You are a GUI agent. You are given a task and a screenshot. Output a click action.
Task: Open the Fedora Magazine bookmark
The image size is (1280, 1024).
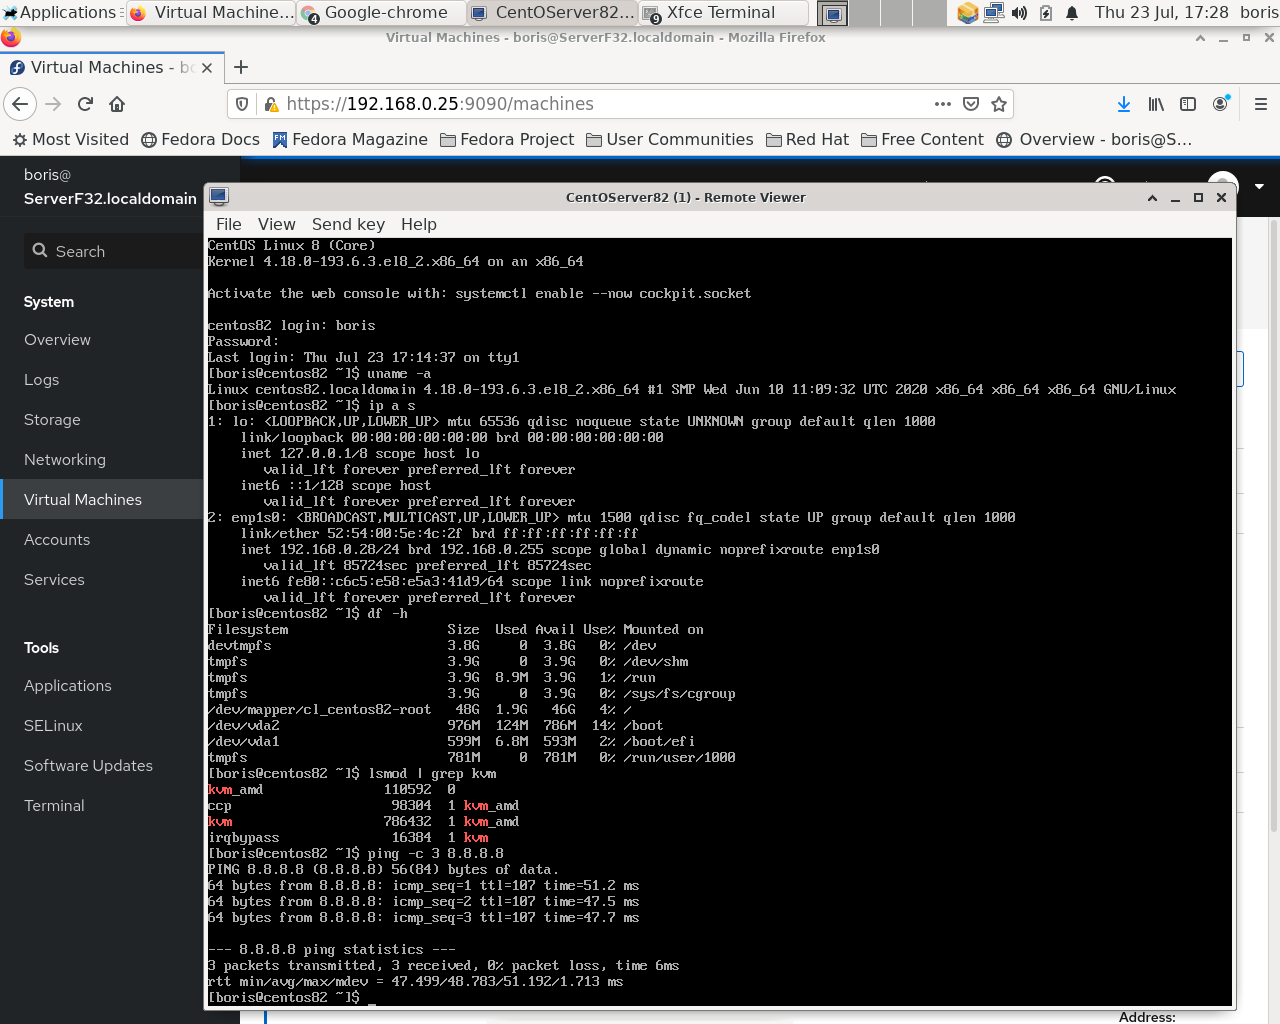(x=350, y=139)
